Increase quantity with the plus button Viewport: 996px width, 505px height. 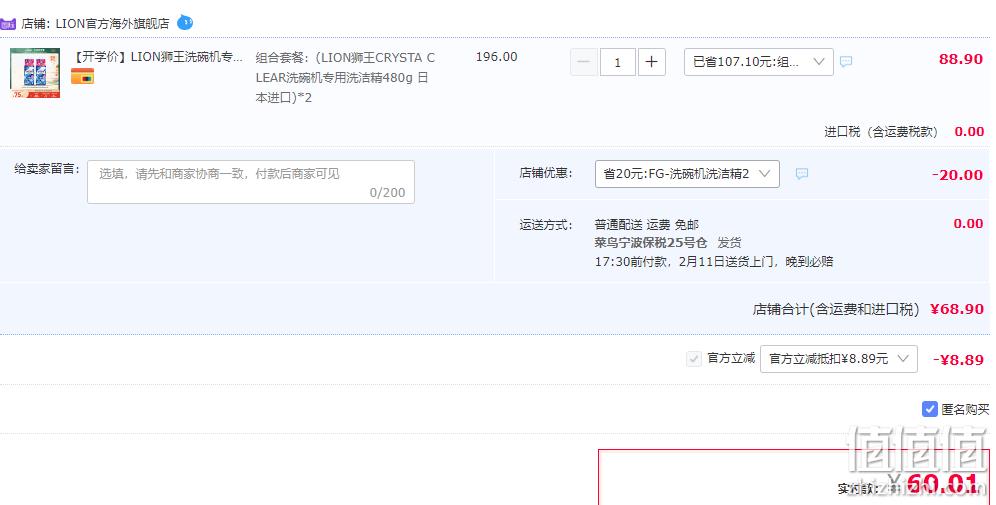(x=651, y=62)
